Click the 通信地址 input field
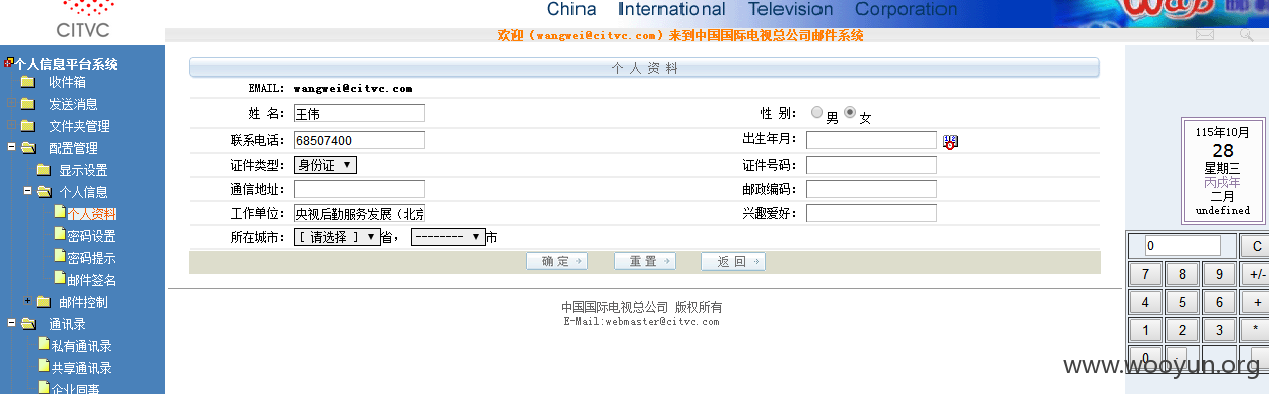Image resolution: width=1269 pixels, height=394 pixels. click(x=359, y=189)
